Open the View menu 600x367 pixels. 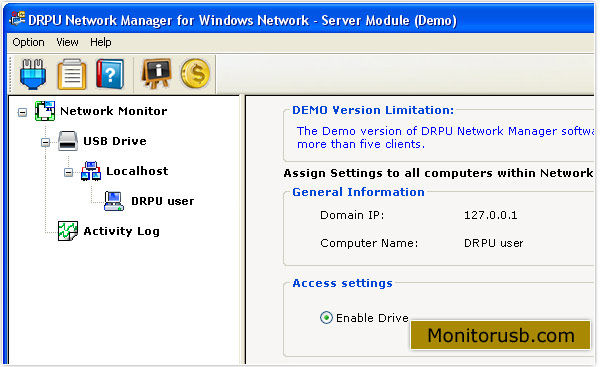tap(67, 42)
